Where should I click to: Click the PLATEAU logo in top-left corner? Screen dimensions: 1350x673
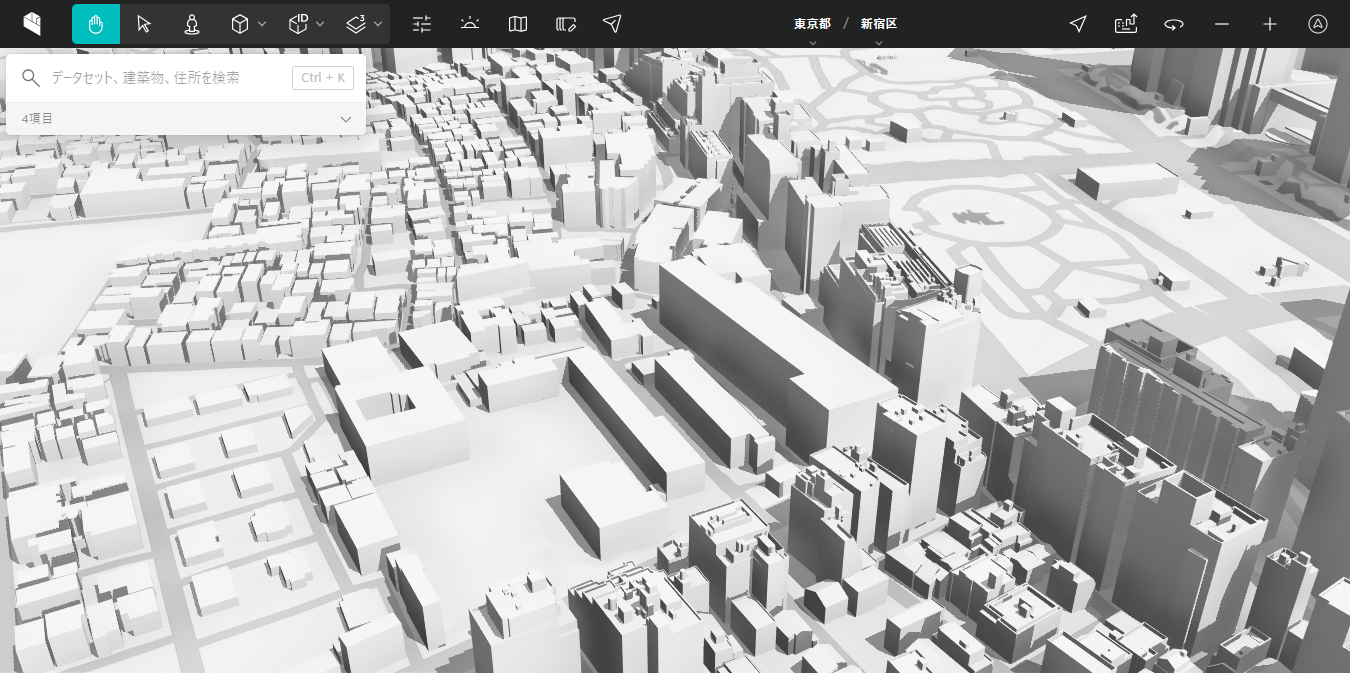coord(34,24)
